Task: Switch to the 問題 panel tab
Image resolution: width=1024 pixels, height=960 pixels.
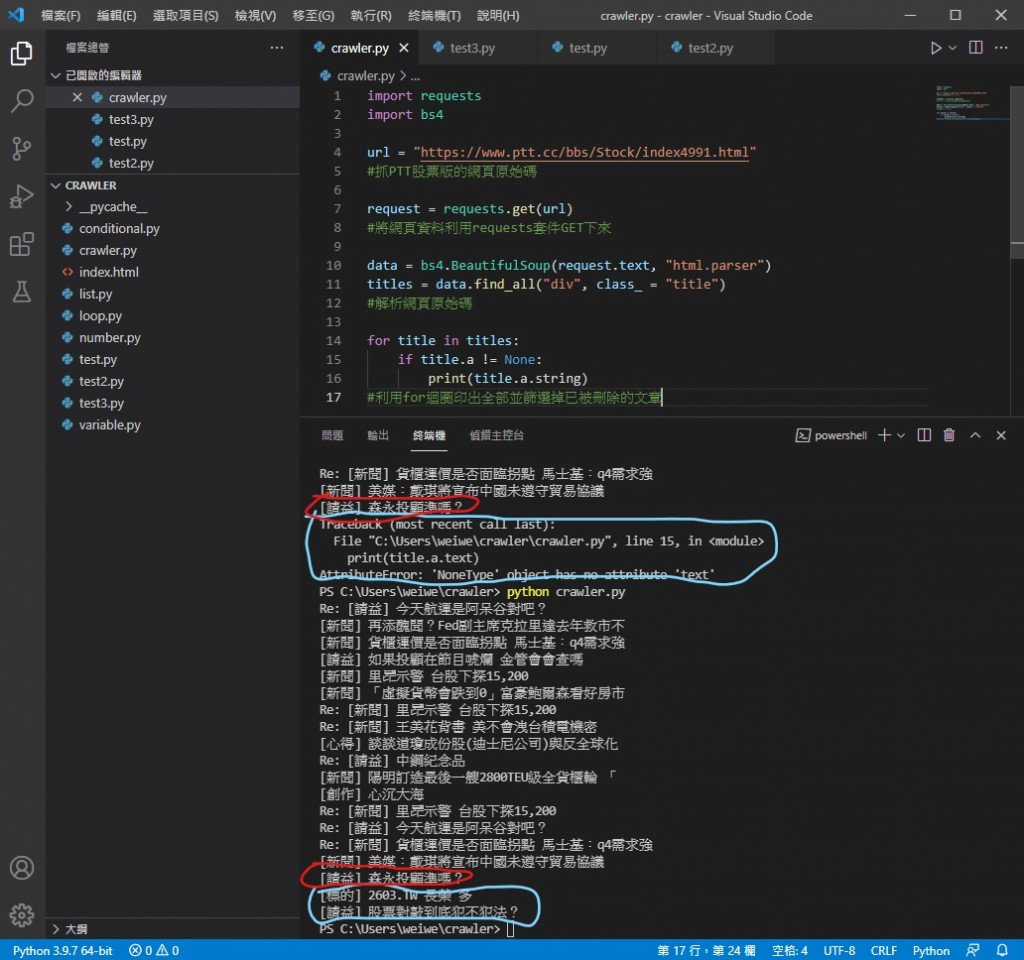Action: [x=332, y=435]
